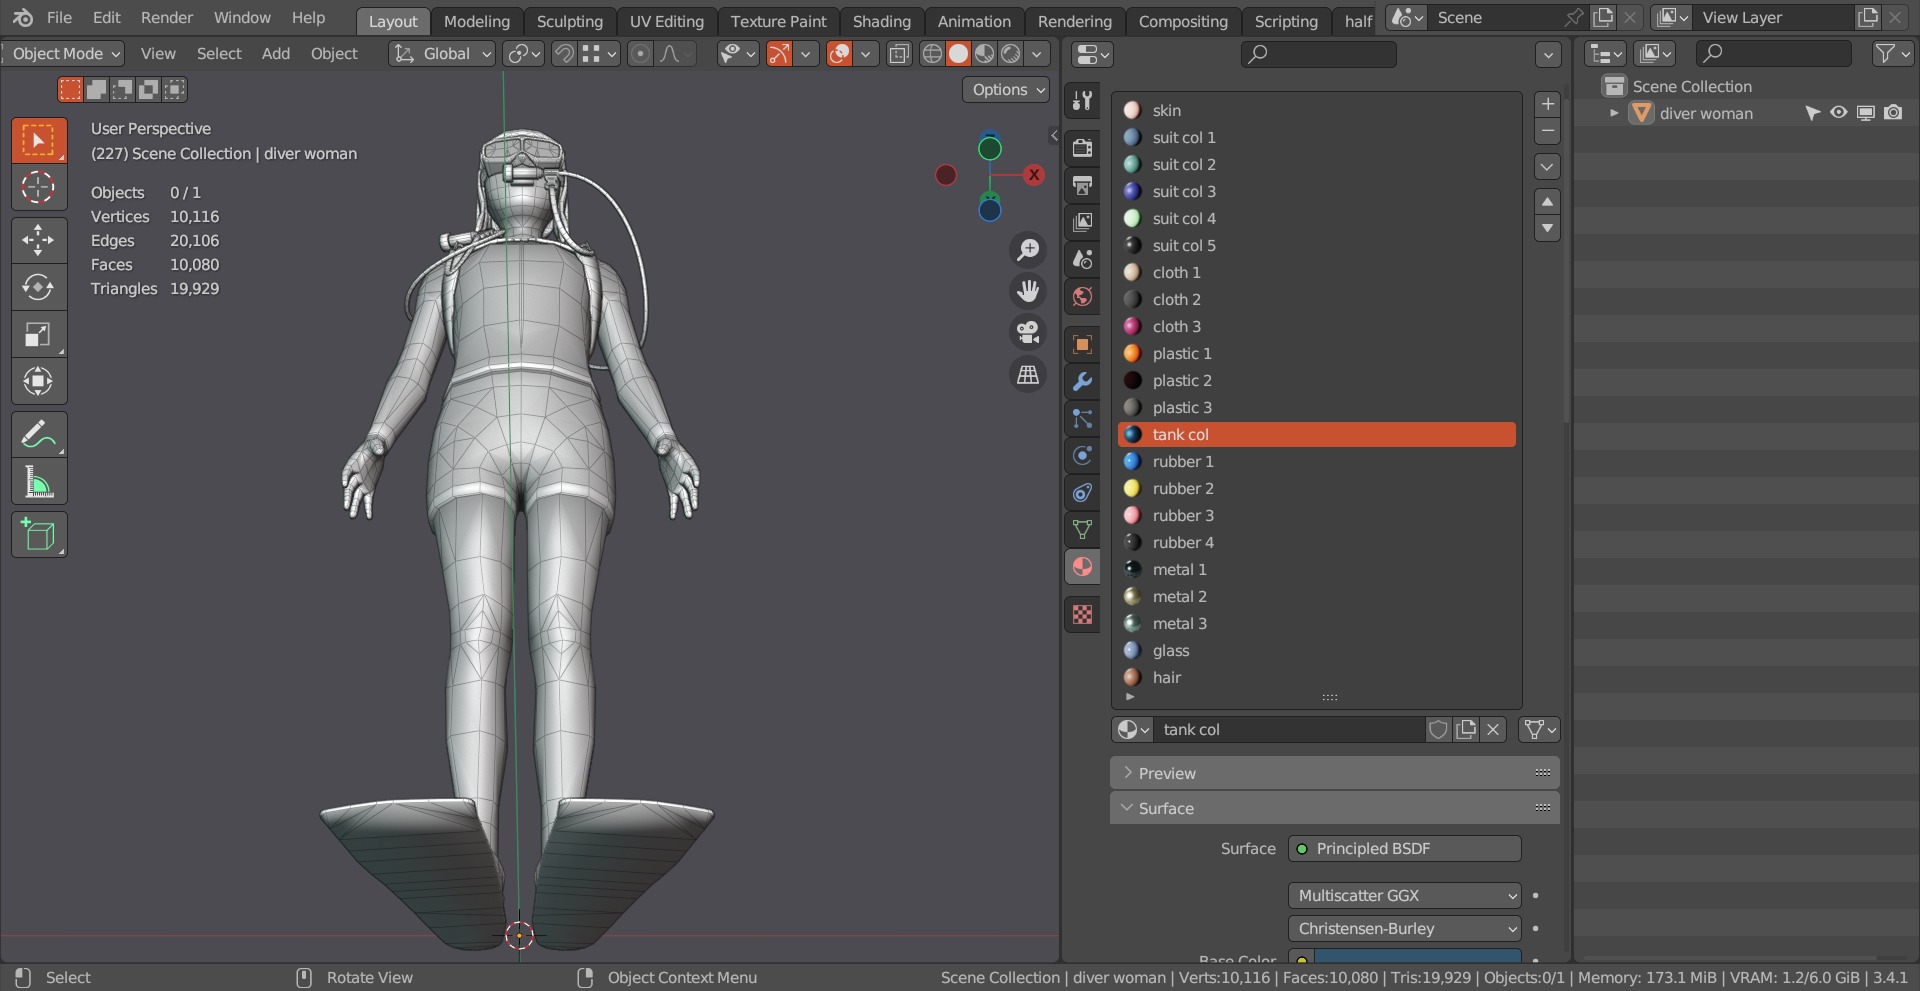Click the Principled BSDF surface shader button
This screenshot has height=991, width=1920.
(1404, 848)
